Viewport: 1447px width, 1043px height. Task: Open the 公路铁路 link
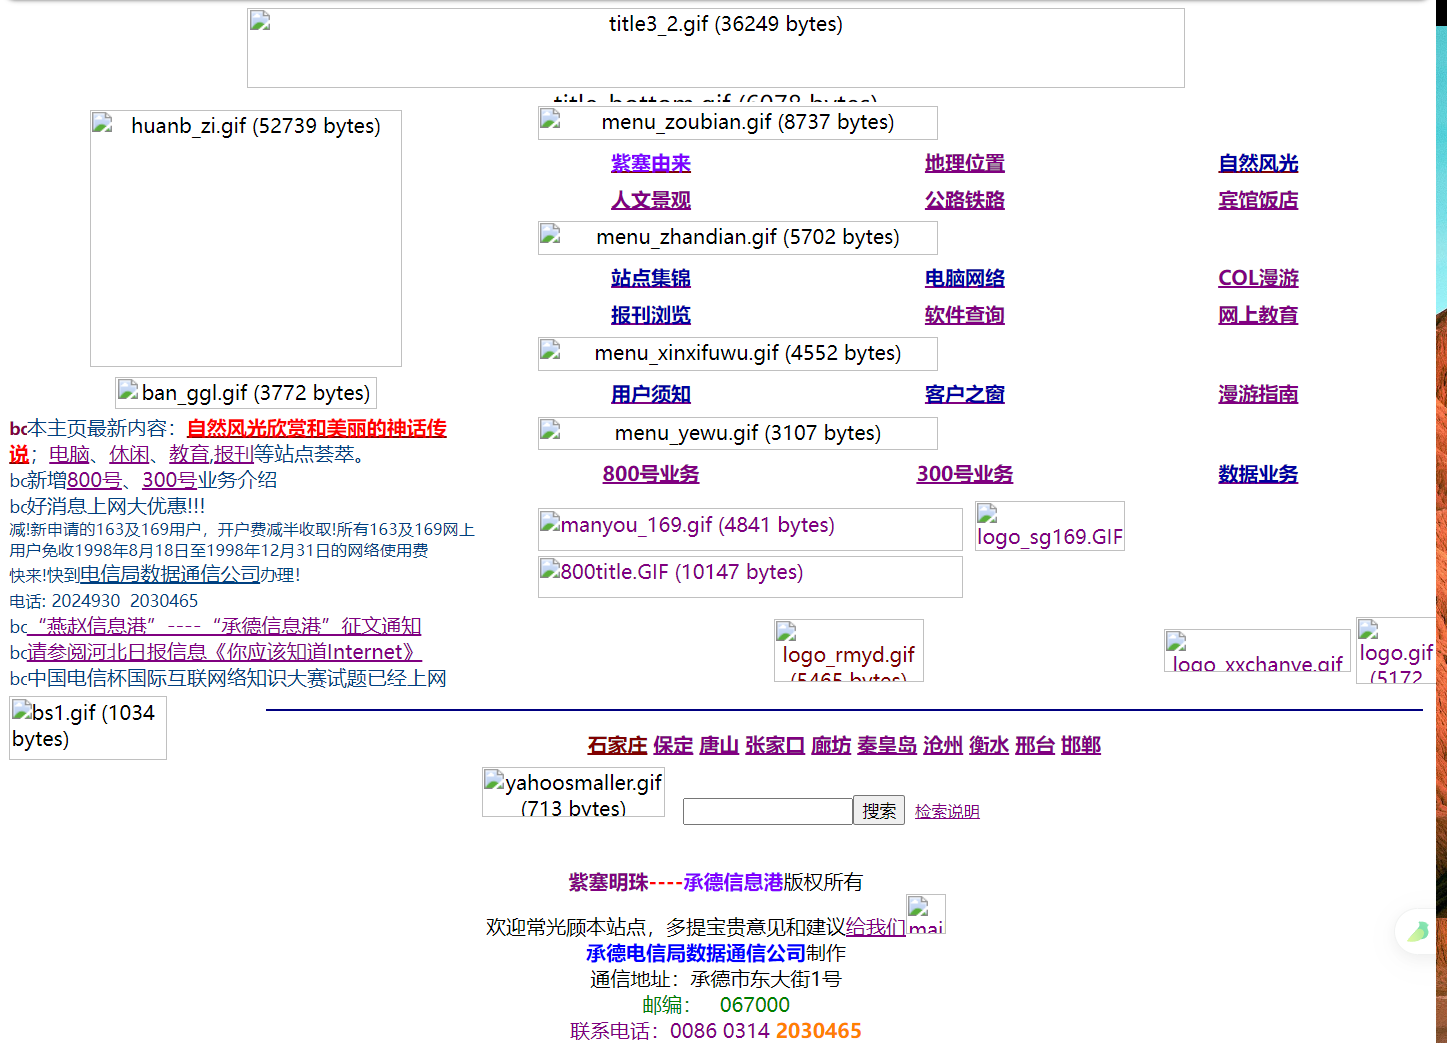pyautogui.click(x=965, y=200)
